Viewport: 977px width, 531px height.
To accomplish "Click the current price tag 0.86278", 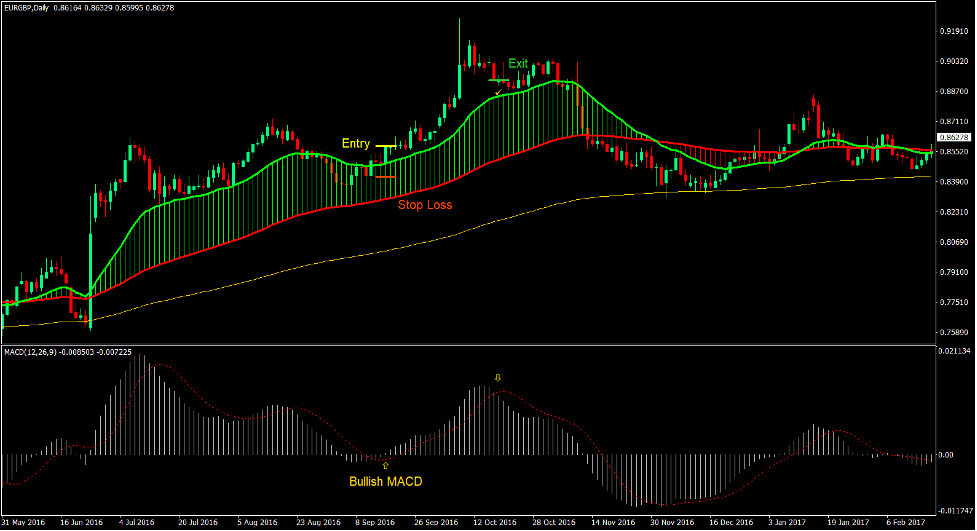I will pyautogui.click(x=954, y=137).
